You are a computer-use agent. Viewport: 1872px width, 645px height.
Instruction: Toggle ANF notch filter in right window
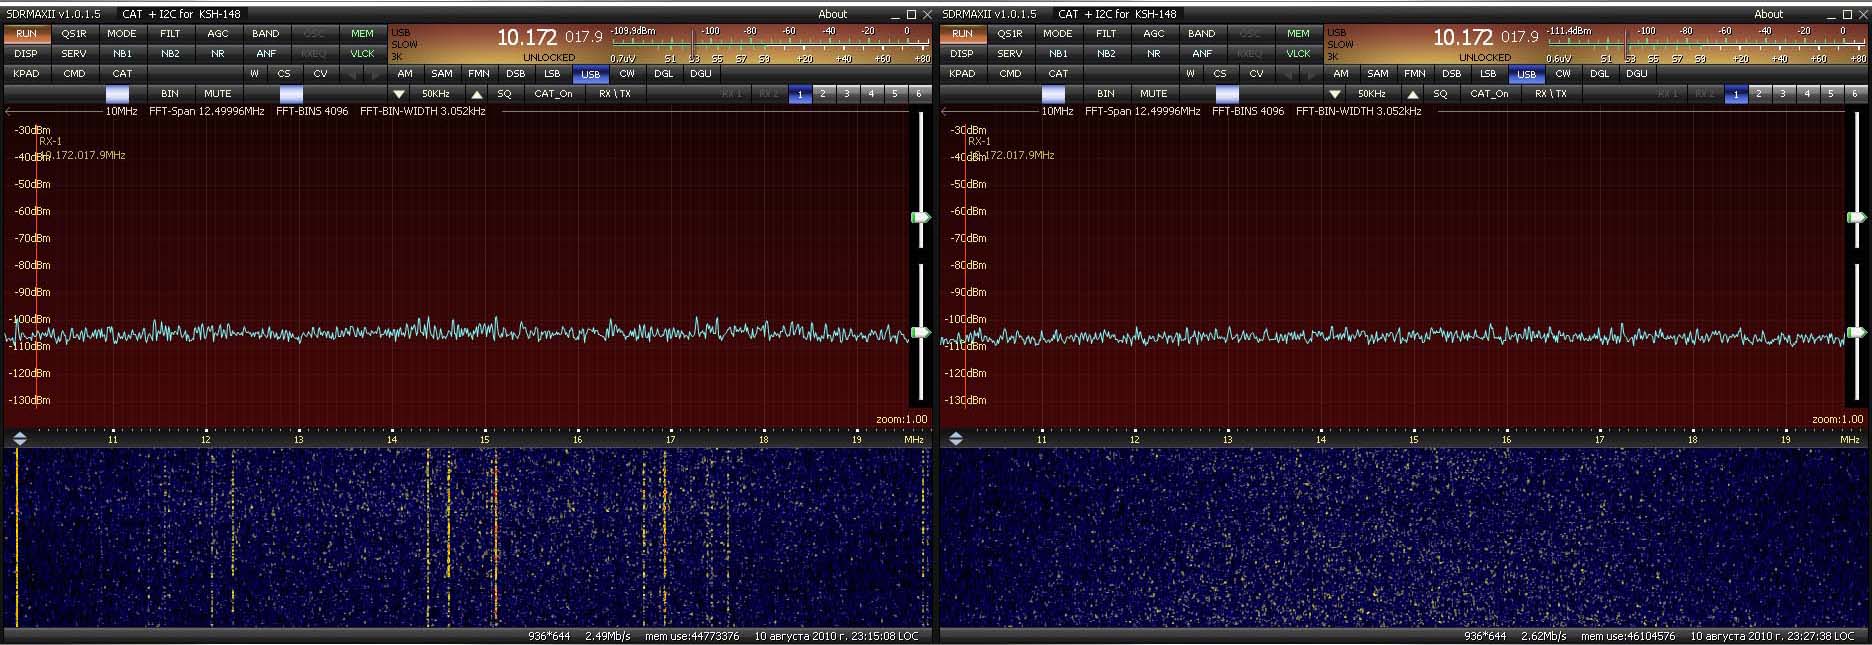(1201, 54)
